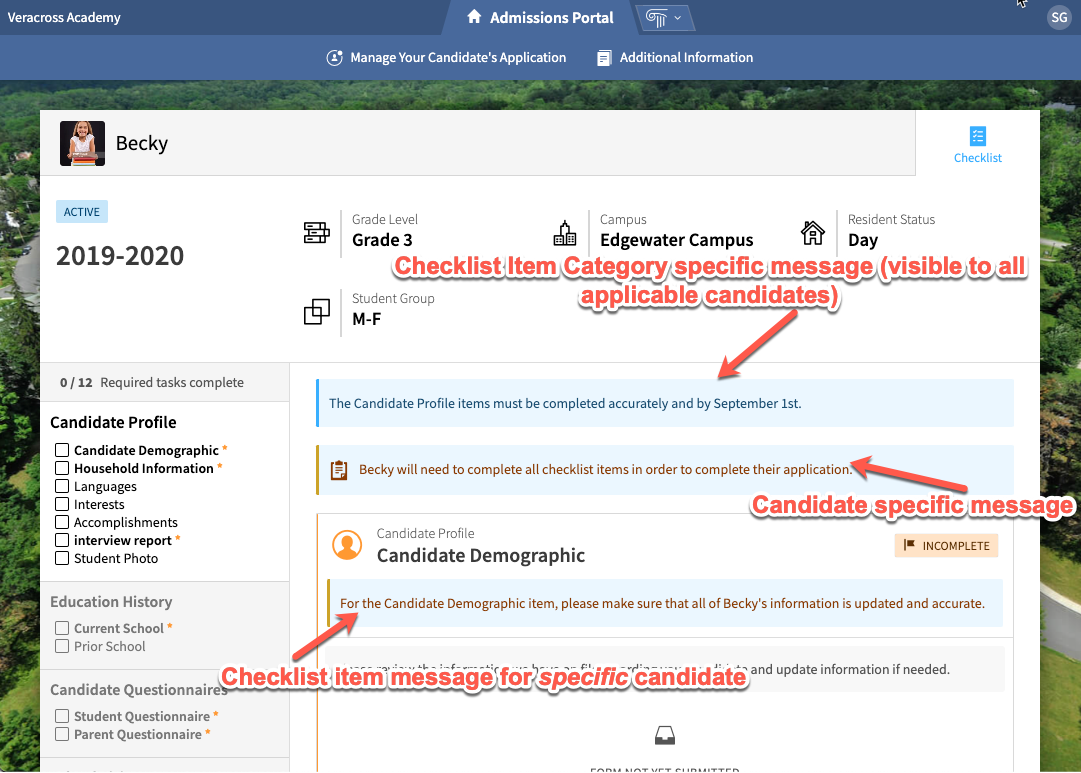Screen dimensions: 1081x773
Task: Check the Candidate Demographic checkbox
Action: [61, 450]
